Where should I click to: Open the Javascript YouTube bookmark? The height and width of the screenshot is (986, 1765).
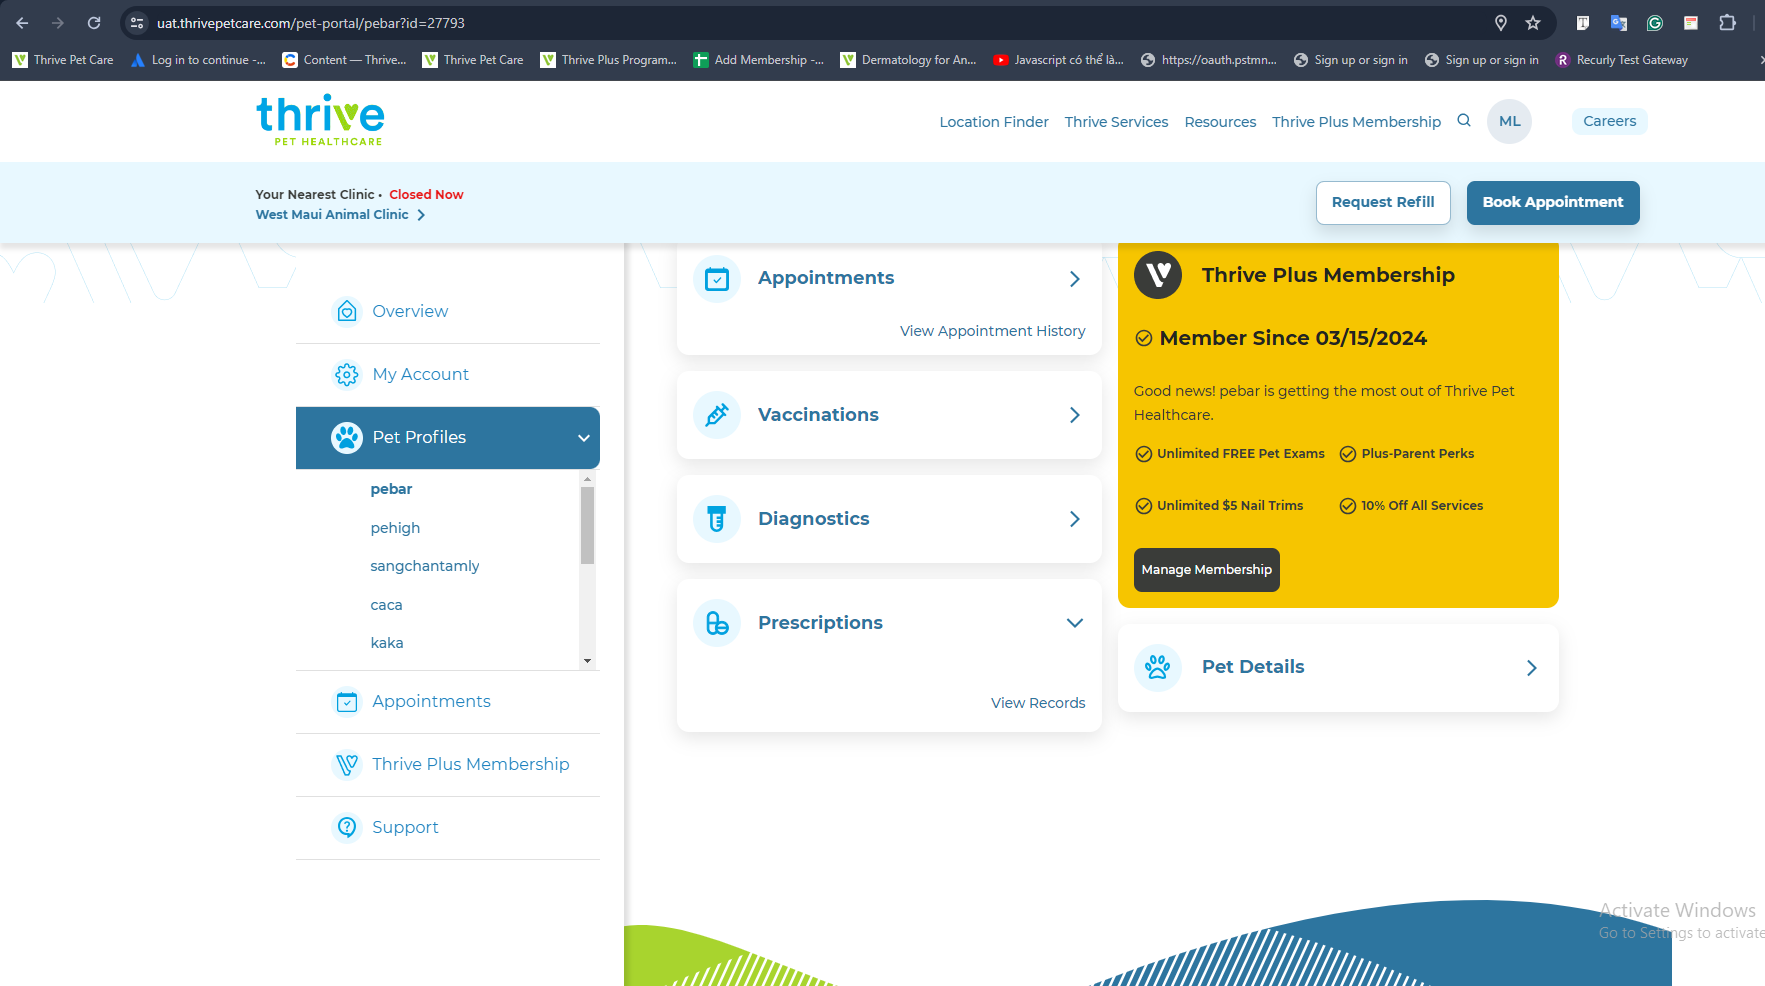click(x=1059, y=60)
